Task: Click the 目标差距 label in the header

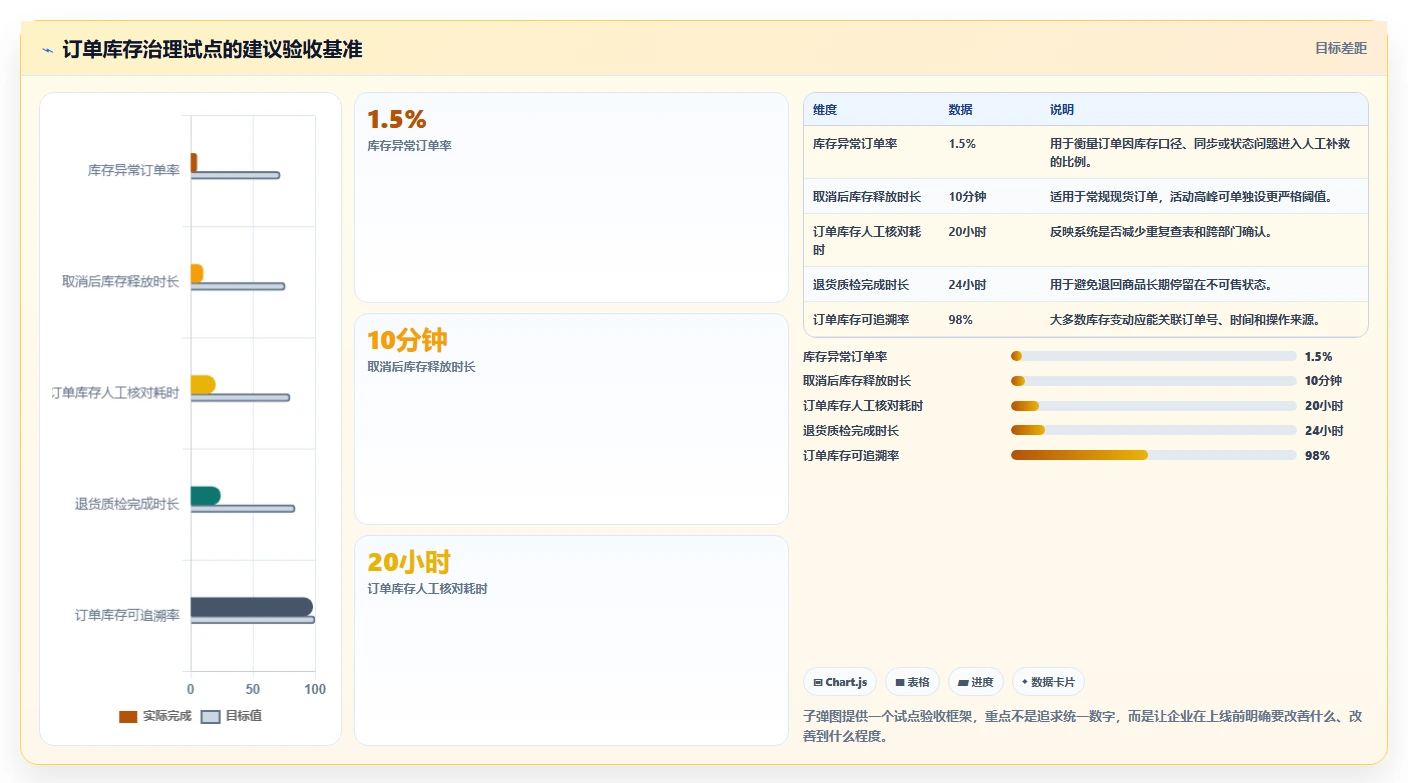Action: point(1340,48)
